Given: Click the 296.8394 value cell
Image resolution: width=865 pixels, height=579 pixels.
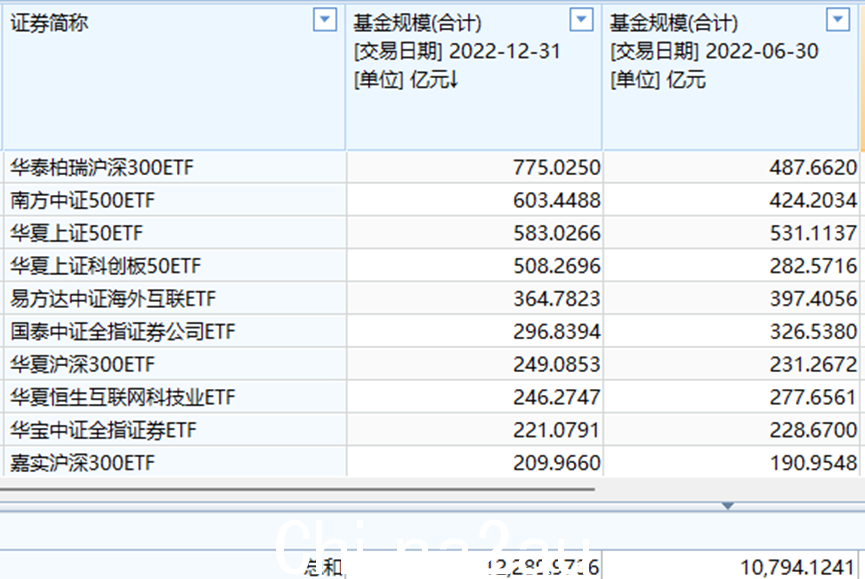Looking at the screenshot, I should (474, 331).
